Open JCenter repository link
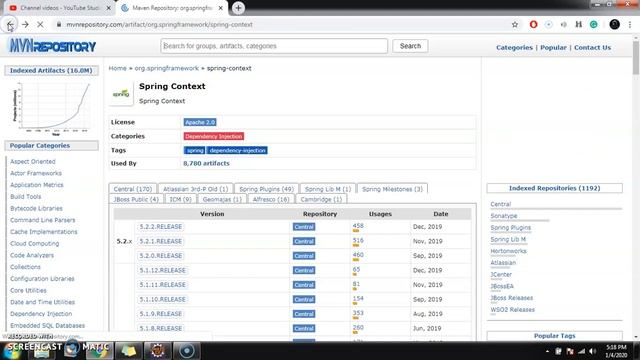Image resolution: width=640 pixels, height=360 pixels. [x=501, y=275]
